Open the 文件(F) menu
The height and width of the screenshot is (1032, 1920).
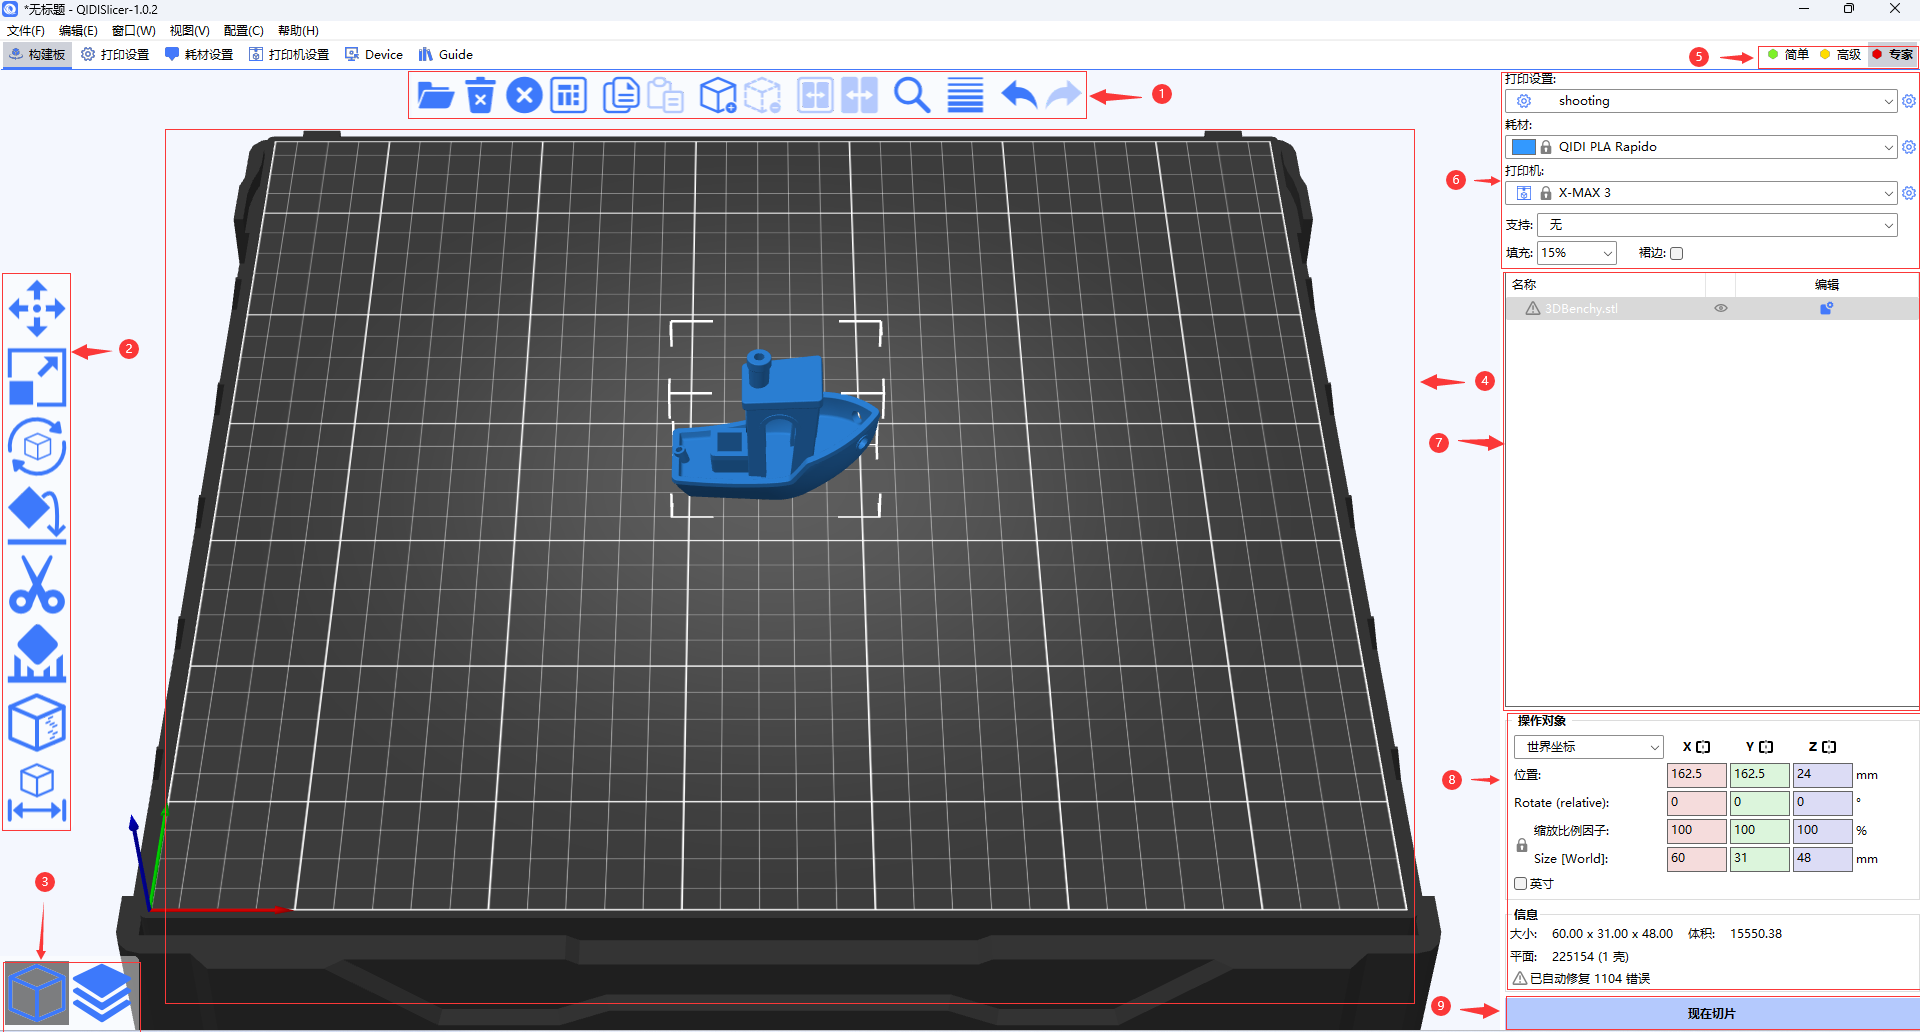pyautogui.click(x=25, y=31)
